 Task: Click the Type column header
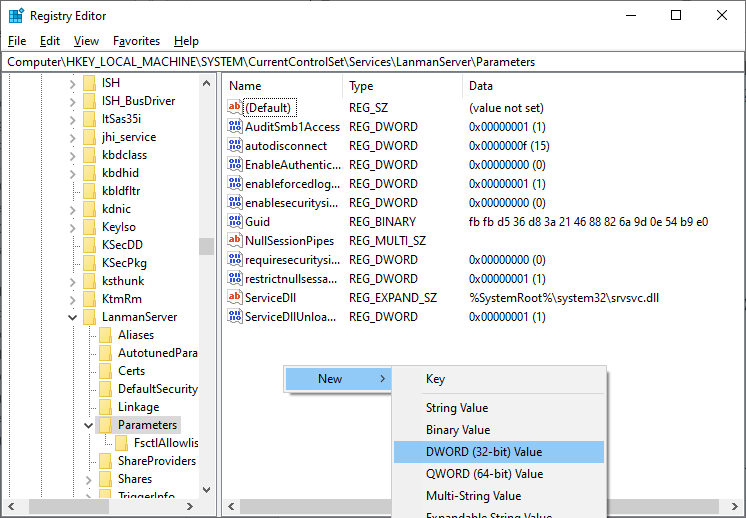tap(361, 86)
